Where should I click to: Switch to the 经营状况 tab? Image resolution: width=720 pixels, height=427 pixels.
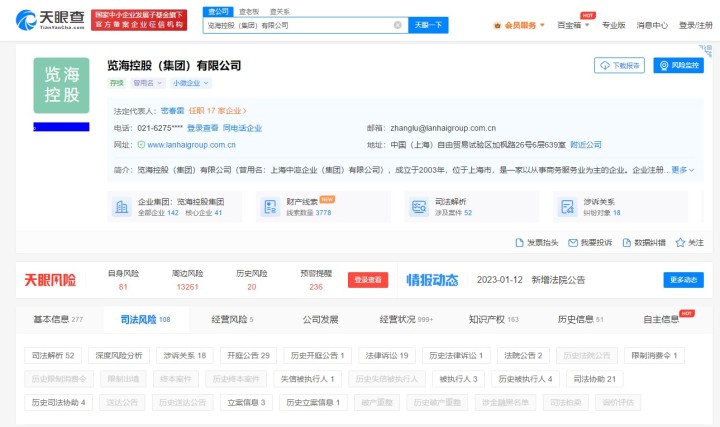(406, 319)
